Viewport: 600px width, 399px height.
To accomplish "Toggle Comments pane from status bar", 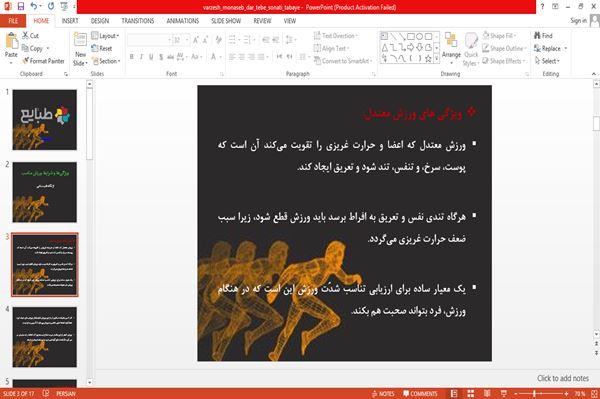I will click(420, 394).
